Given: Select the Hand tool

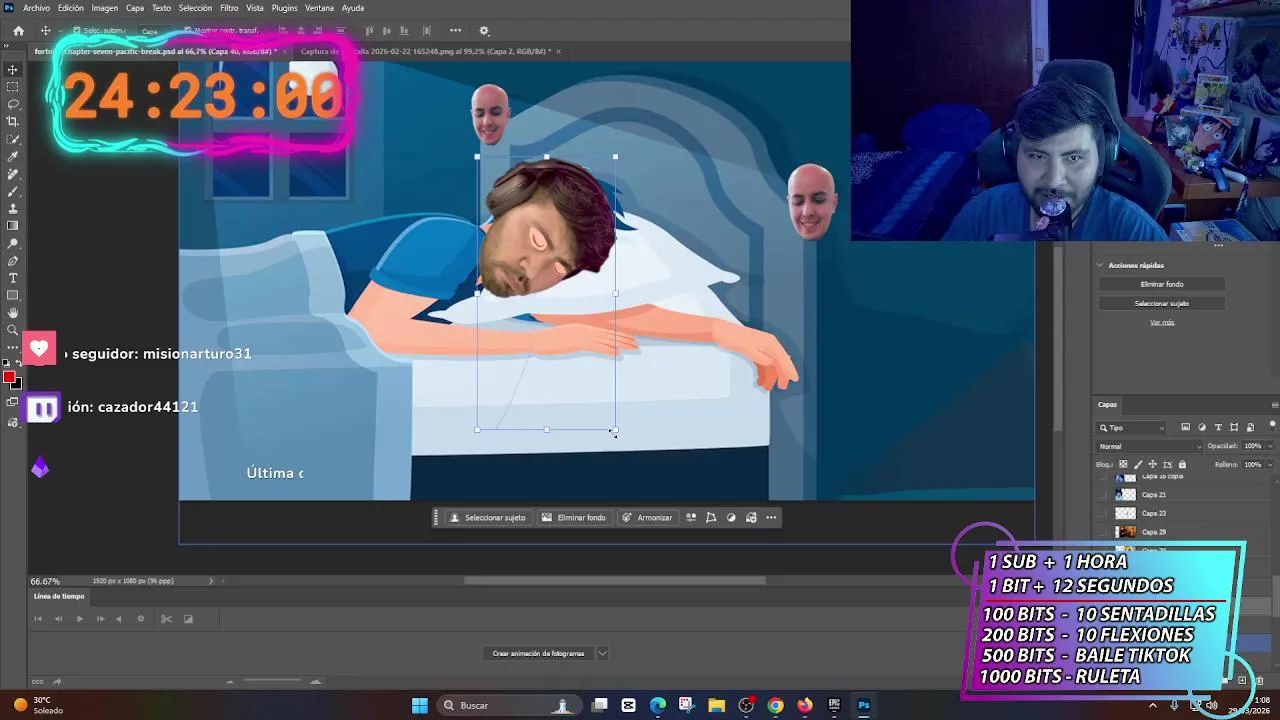Looking at the screenshot, I should 13,313.
